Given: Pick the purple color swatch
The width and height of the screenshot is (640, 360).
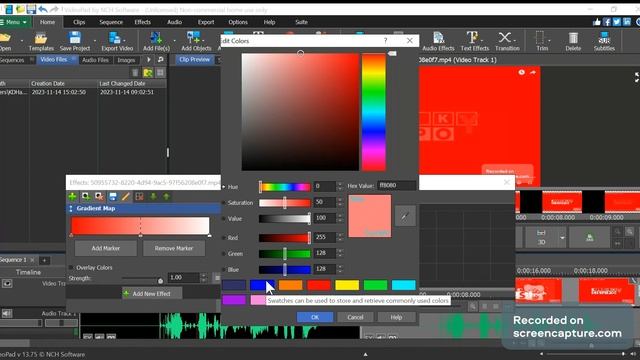Looking at the screenshot, I should coord(234,300).
